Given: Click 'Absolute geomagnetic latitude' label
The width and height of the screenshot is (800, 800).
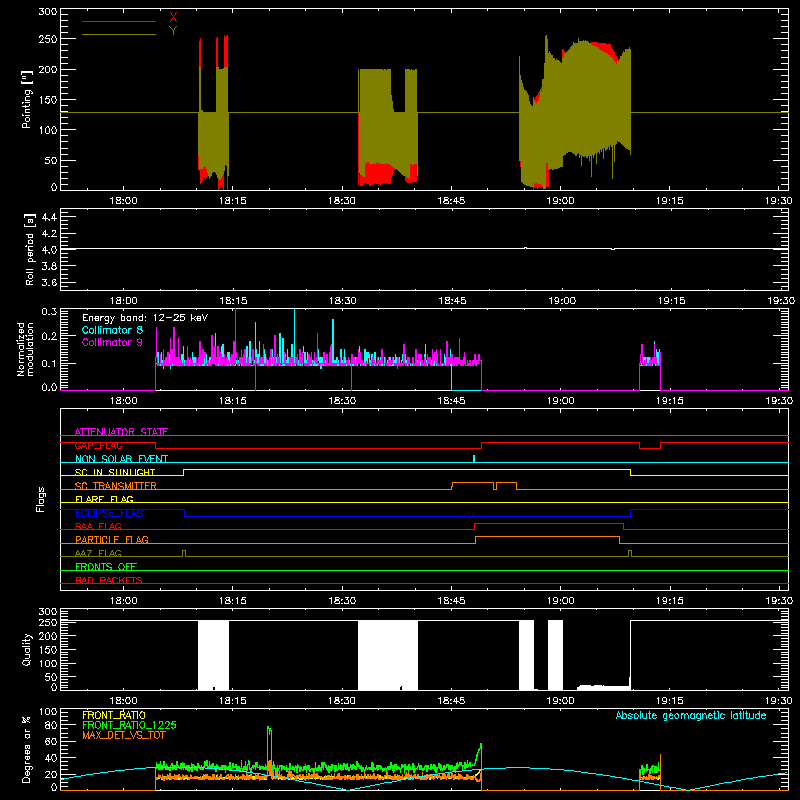Looking at the screenshot, I should pos(691,715).
